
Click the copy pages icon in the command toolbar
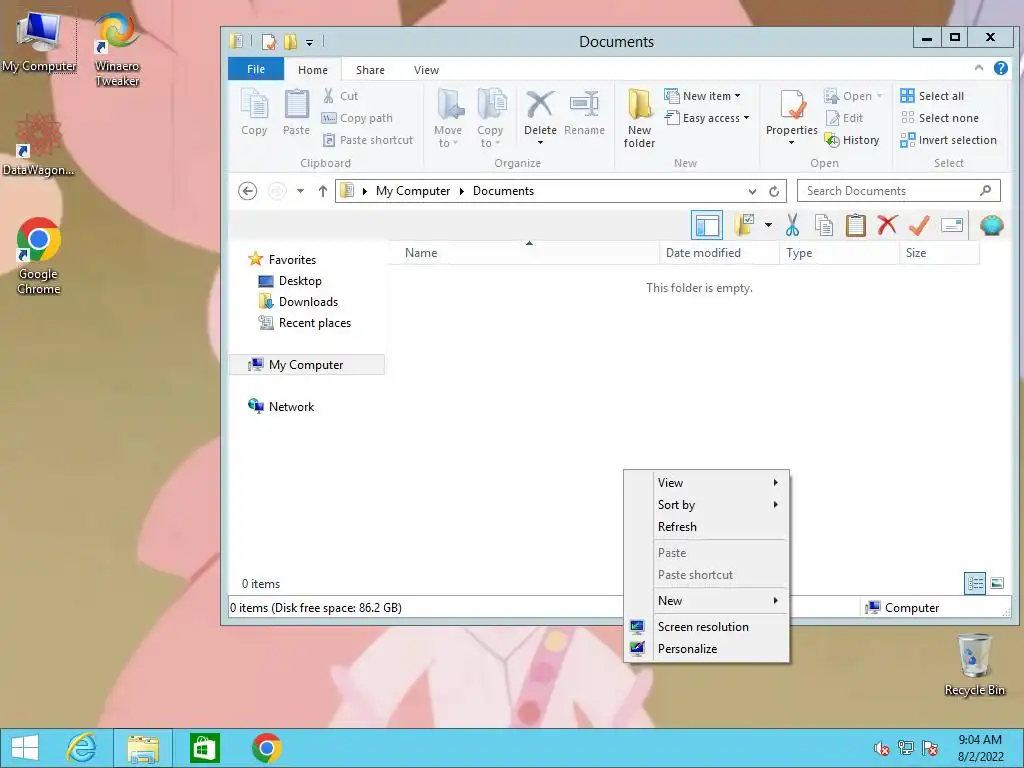pos(824,225)
